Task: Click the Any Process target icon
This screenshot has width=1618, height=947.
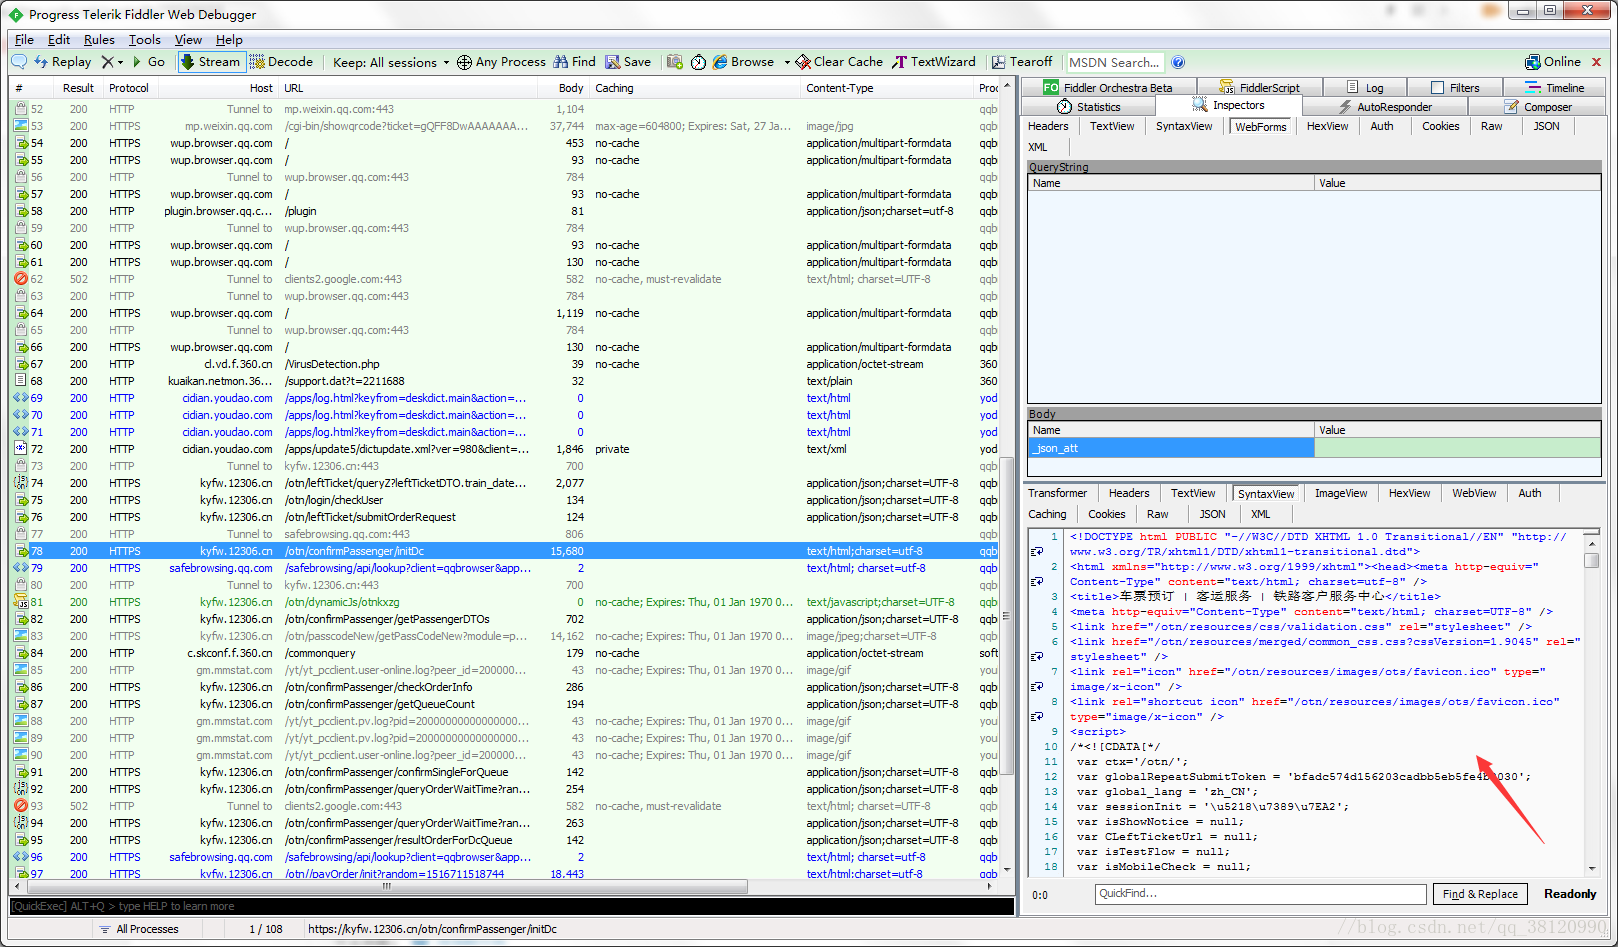Action: point(464,62)
